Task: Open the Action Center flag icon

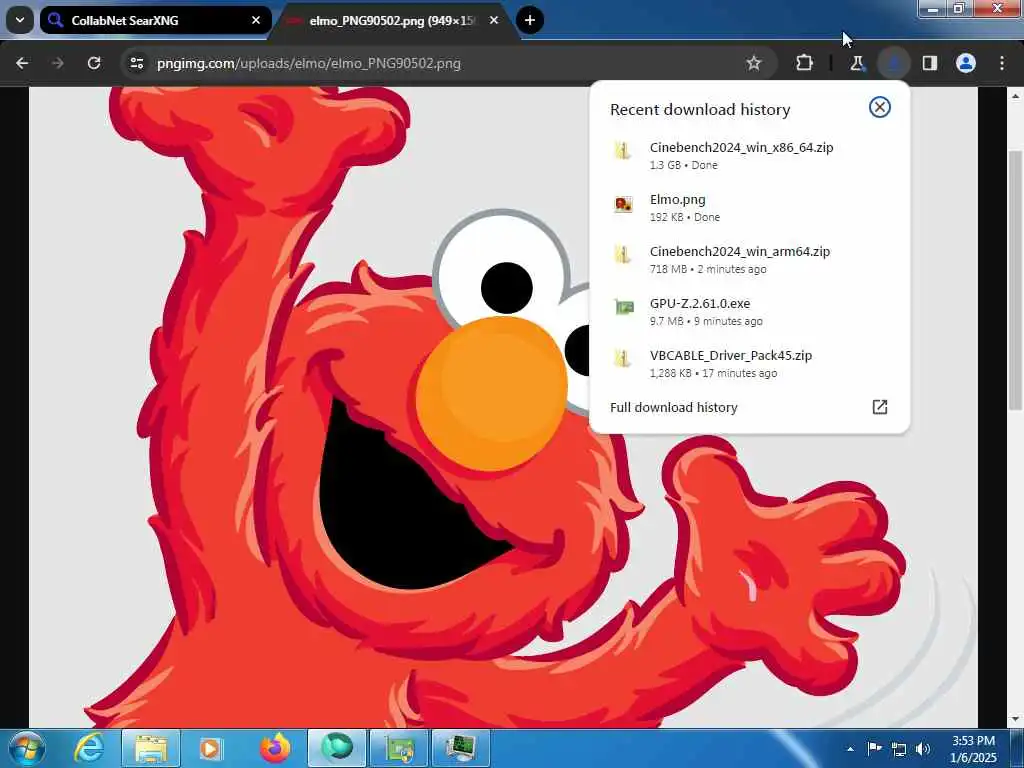Action: (x=874, y=749)
